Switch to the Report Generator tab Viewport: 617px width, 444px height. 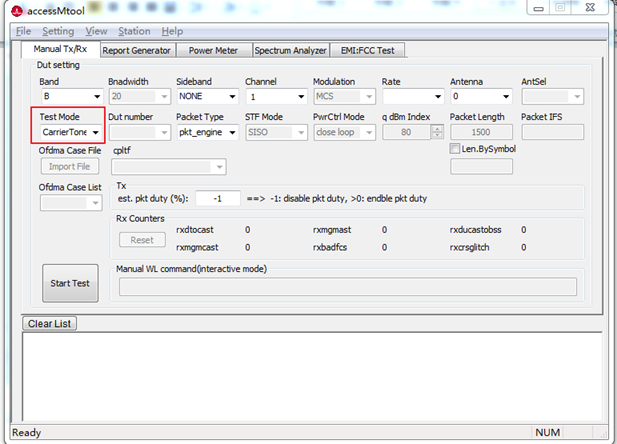[137, 50]
